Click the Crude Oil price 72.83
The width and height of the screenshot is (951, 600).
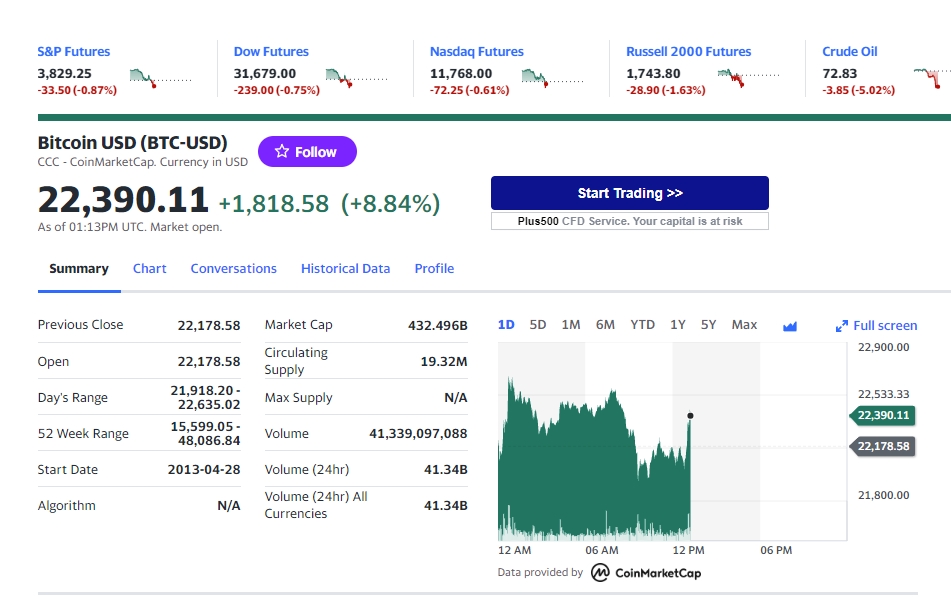pyautogui.click(x=839, y=73)
